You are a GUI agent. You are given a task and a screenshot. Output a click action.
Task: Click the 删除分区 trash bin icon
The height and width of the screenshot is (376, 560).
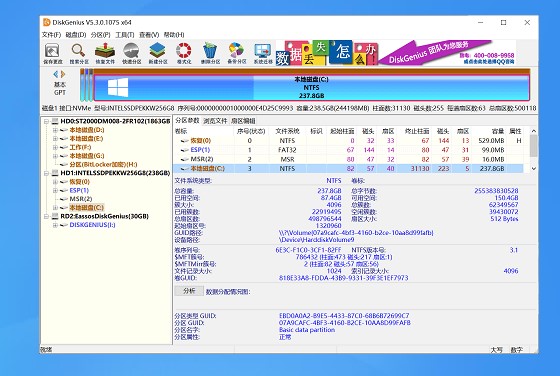(x=210, y=53)
